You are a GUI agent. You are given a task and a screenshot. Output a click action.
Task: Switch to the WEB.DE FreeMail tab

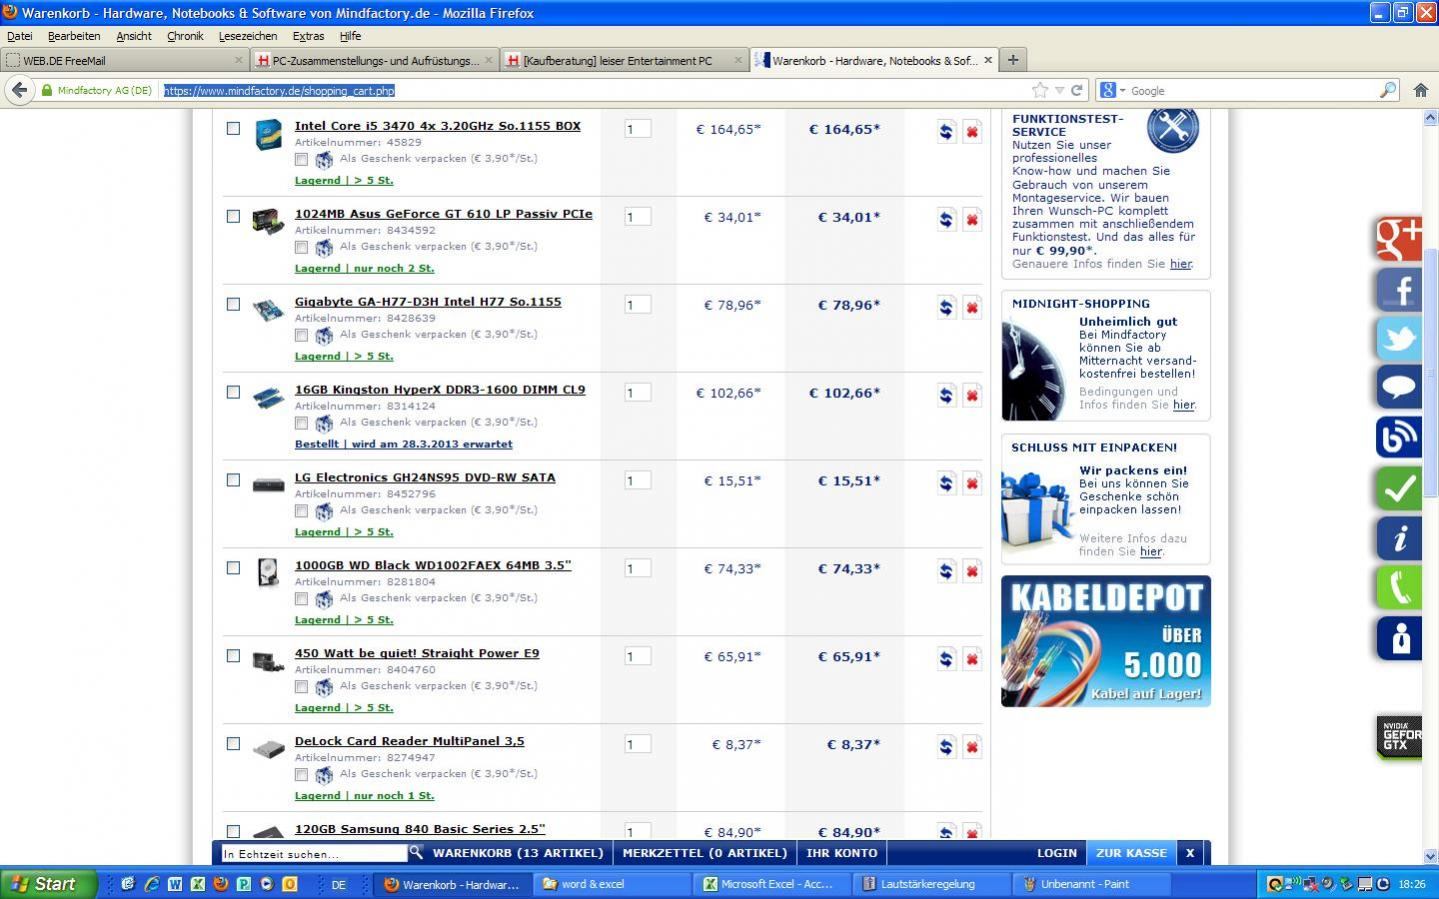pyautogui.click(x=124, y=60)
